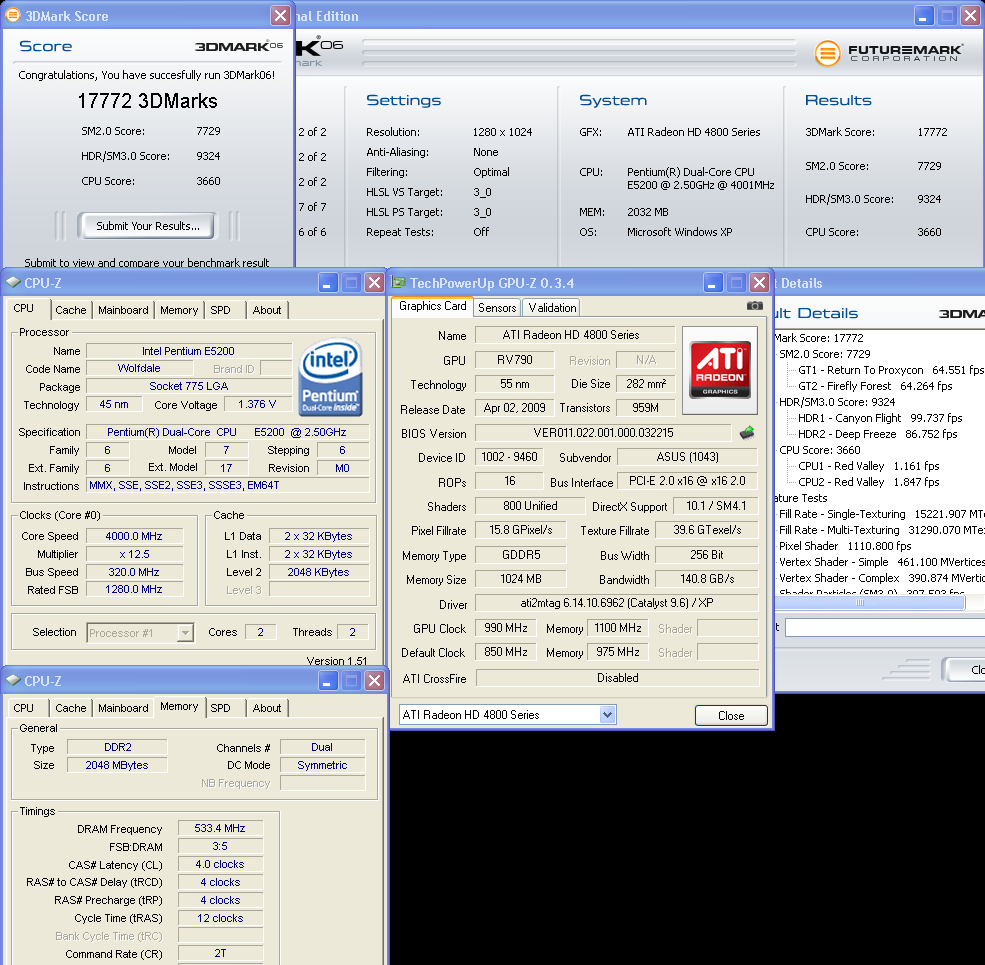Switch to the Sensors tab in GPU-Z
Viewport: 985px width, 965px height.
point(497,308)
